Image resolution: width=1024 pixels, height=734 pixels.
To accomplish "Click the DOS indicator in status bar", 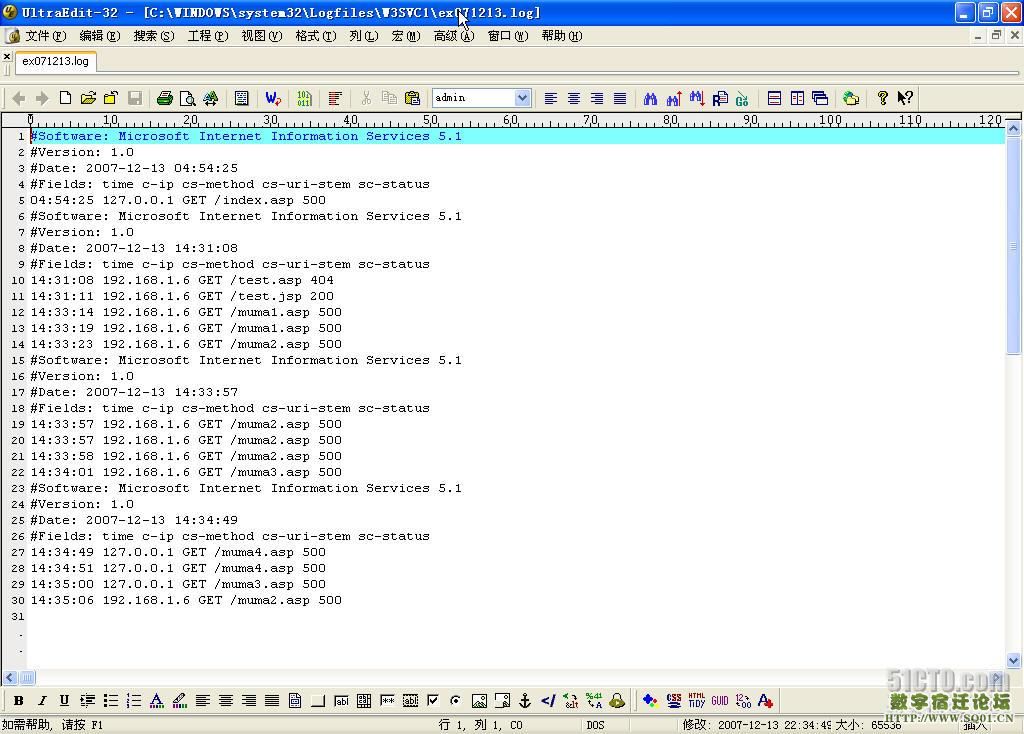I will point(596,725).
